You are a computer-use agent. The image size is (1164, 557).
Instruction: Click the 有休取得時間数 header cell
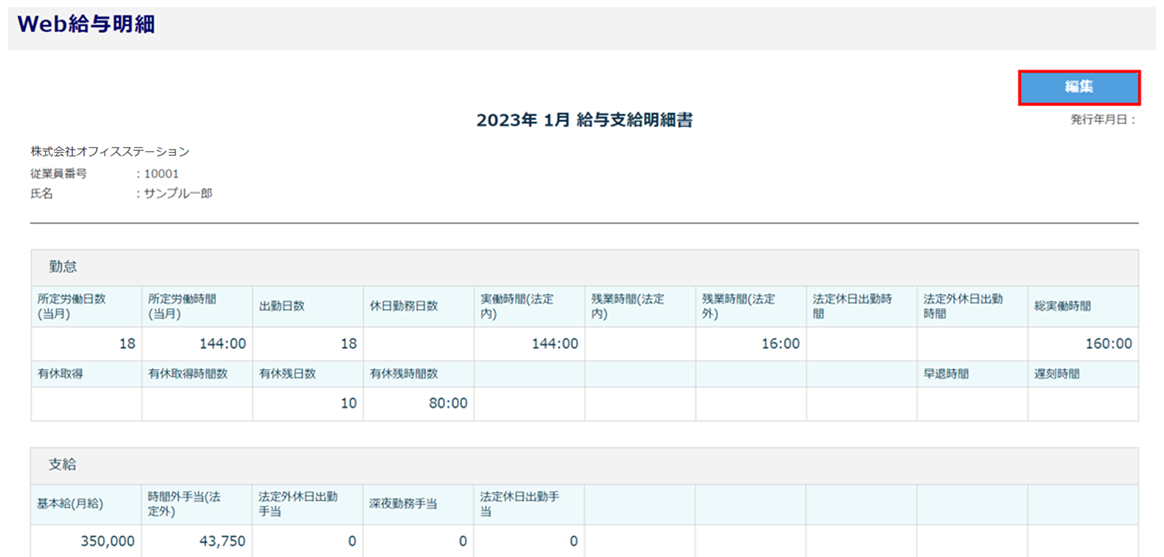pos(197,374)
